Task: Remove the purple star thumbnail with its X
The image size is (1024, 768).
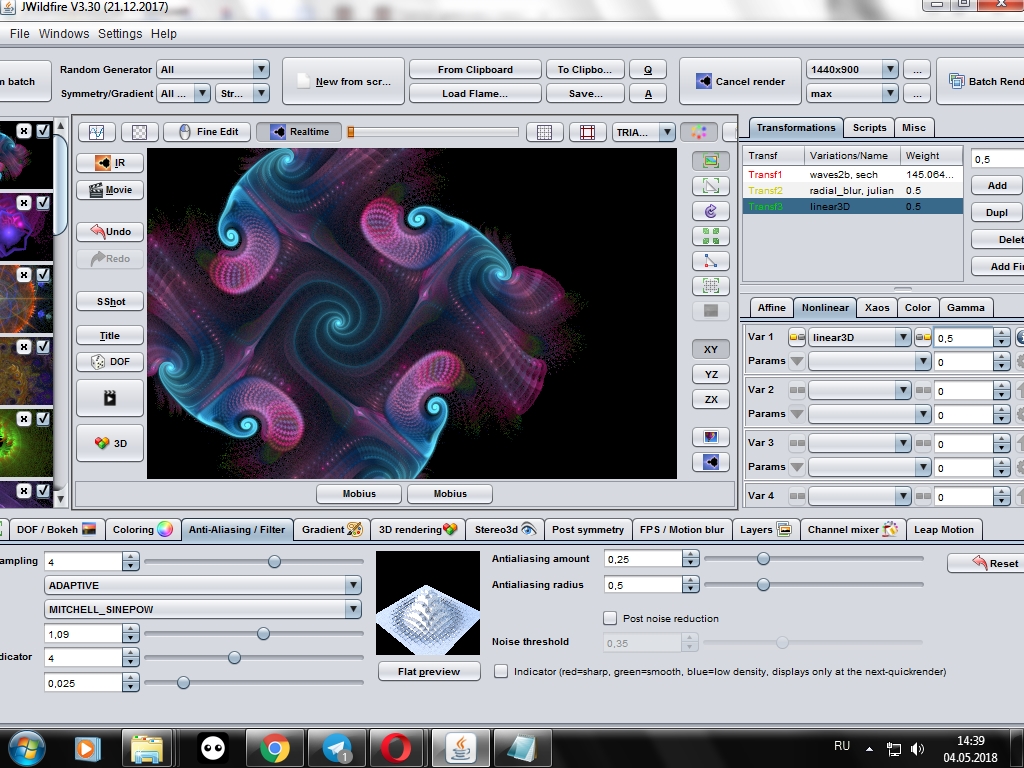Action: pos(24,202)
